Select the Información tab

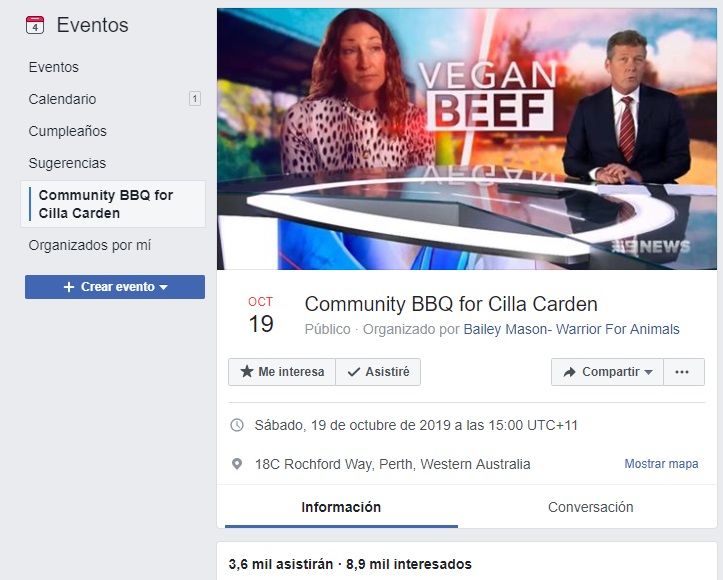coord(341,507)
